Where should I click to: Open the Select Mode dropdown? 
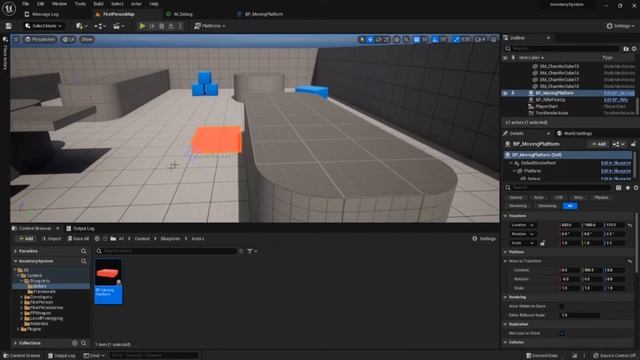[43, 26]
